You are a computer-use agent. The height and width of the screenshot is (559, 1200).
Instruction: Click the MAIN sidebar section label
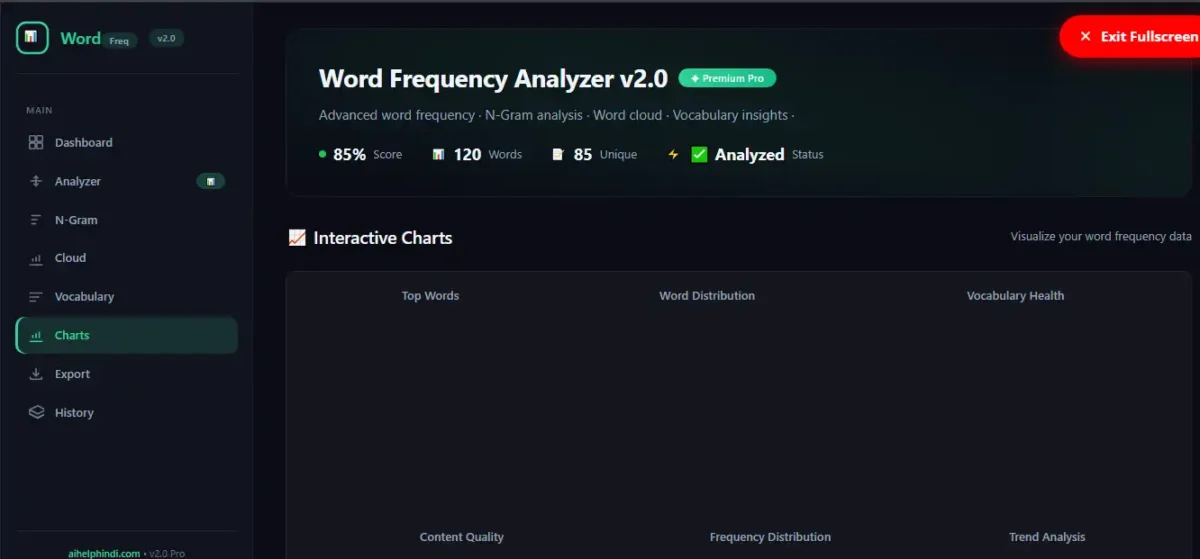(x=40, y=110)
